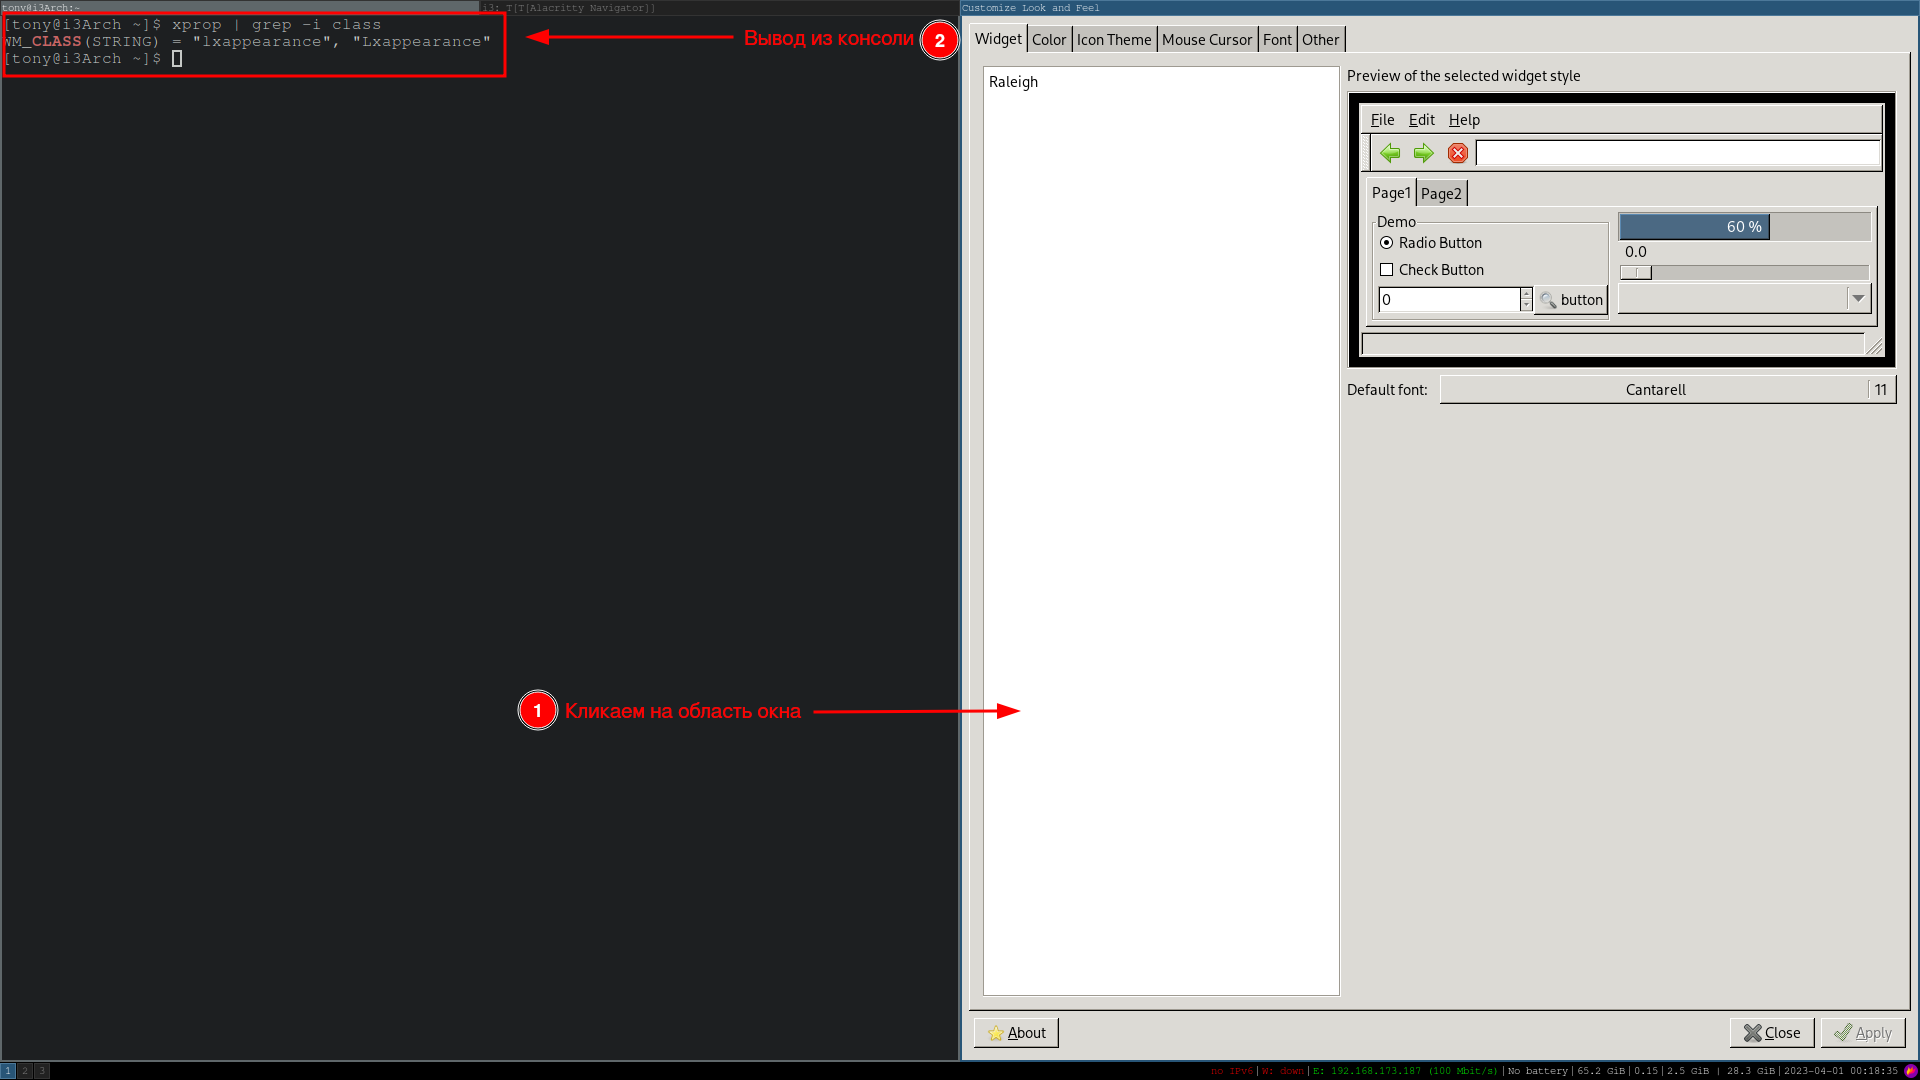The width and height of the screenshot is (1920, 1080).
Task: Switch to i3 workspace 3
Action: click(42, 1071)
